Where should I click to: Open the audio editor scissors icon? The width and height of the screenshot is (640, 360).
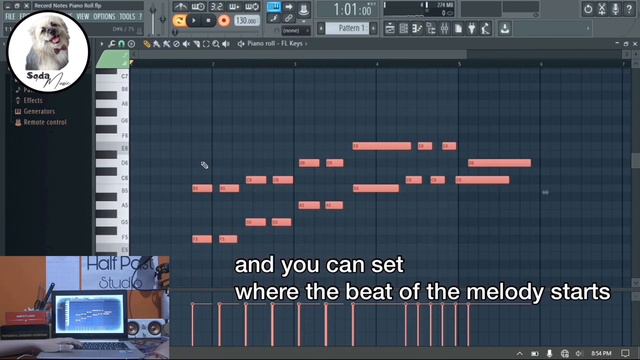point(602,9)
